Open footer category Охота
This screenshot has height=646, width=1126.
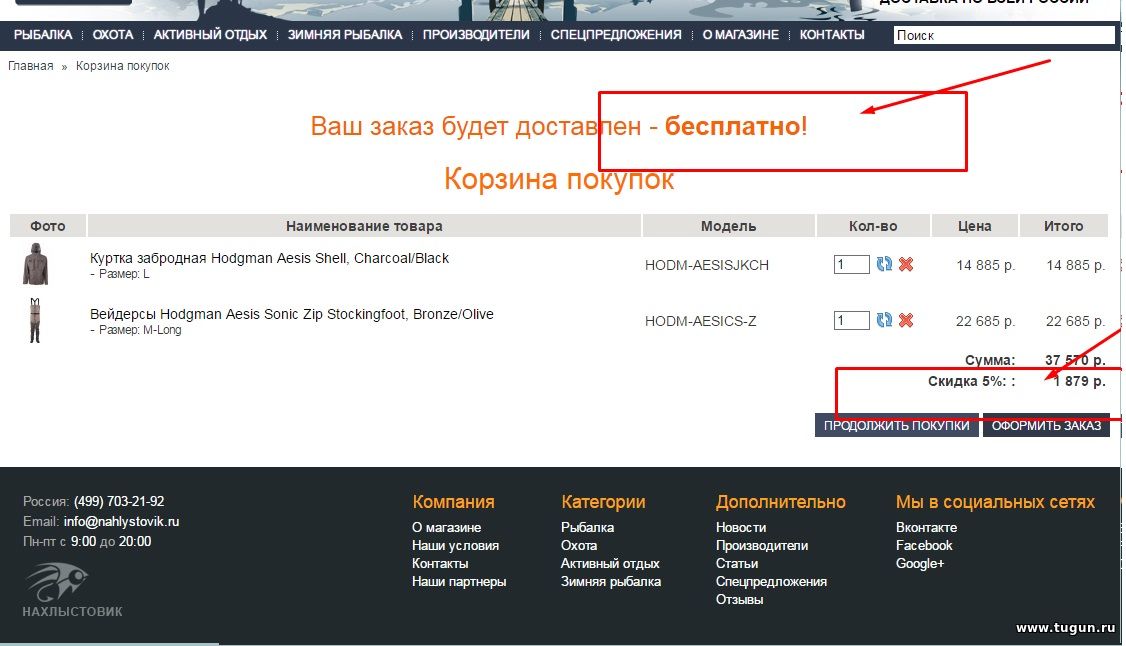[x=579, y=546]
